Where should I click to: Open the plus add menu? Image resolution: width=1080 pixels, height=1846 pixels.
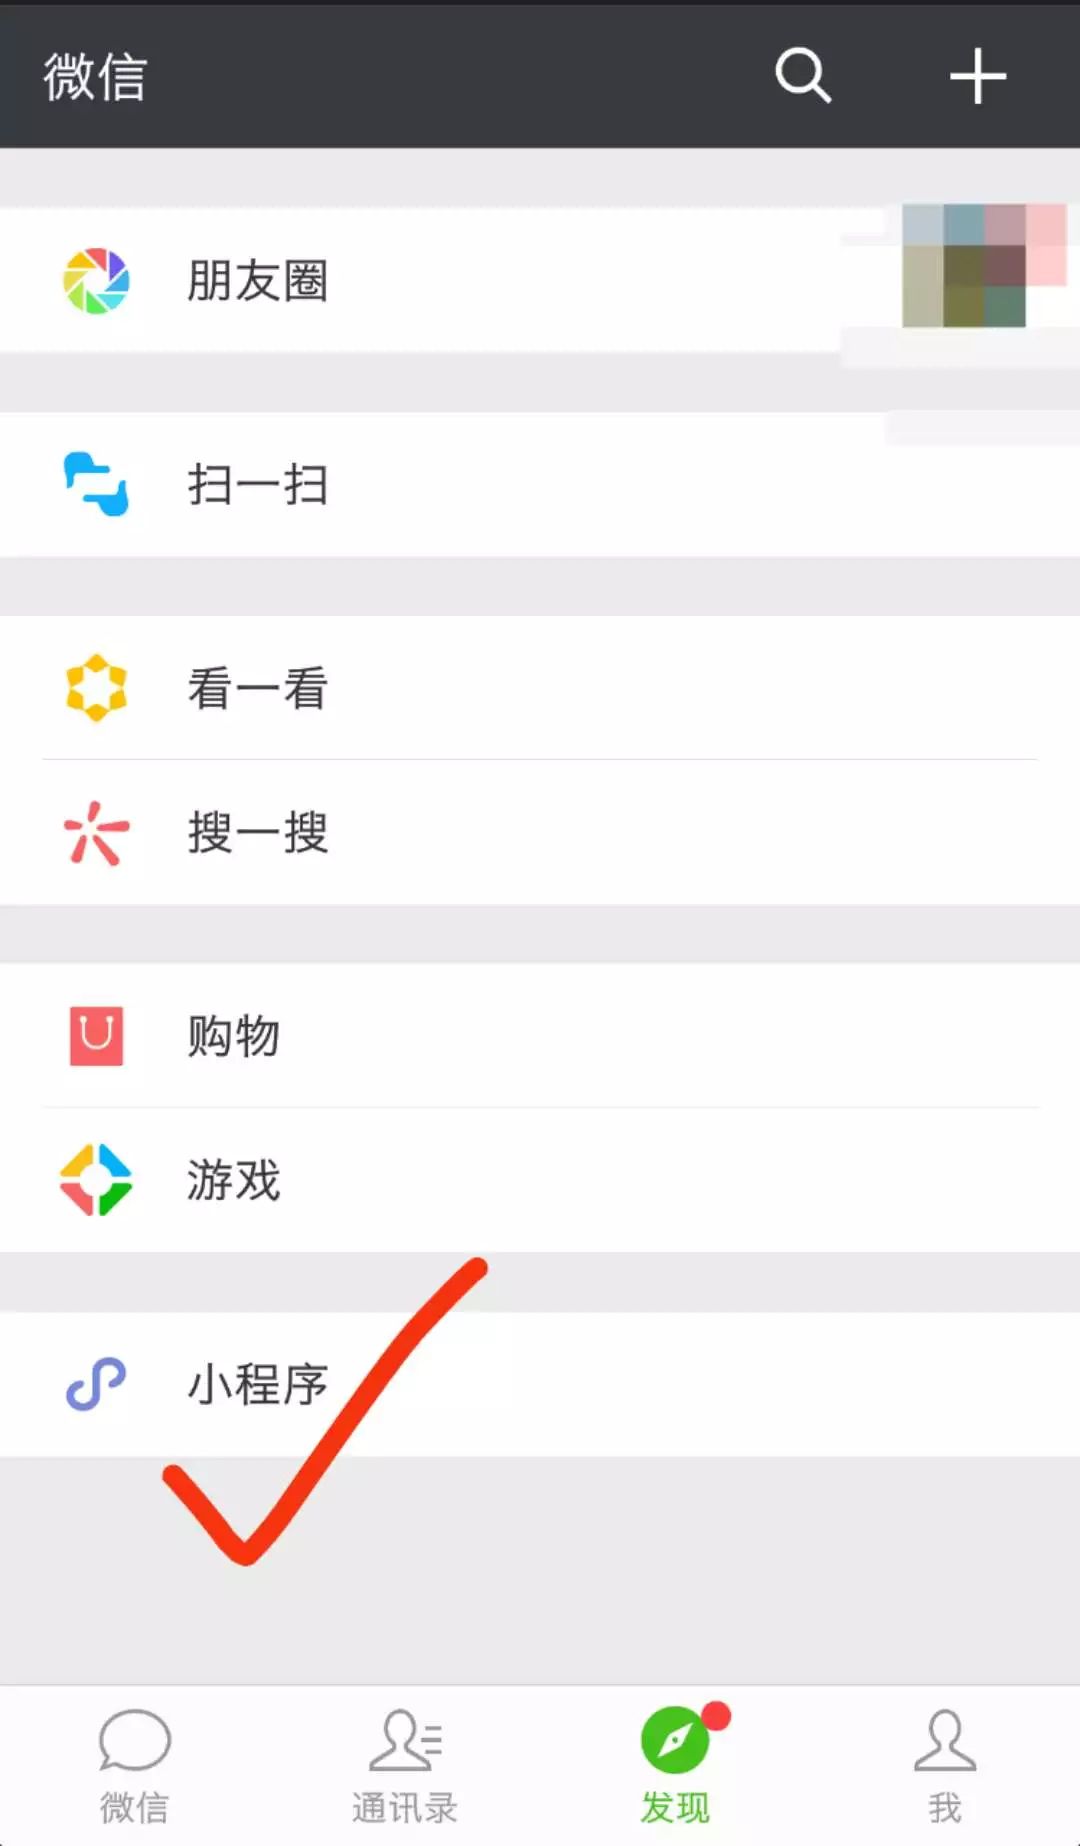pos(977,76)
